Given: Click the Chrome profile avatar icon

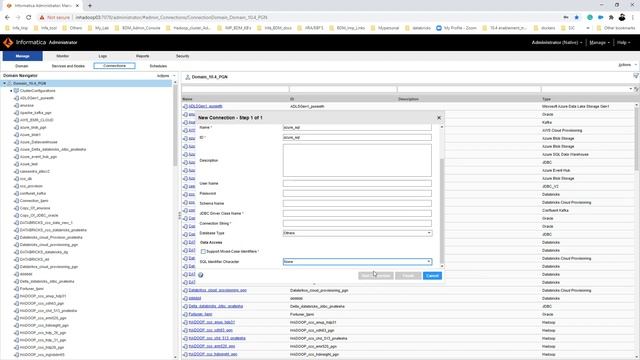Looking at the screenshot, I should [622, 17].
